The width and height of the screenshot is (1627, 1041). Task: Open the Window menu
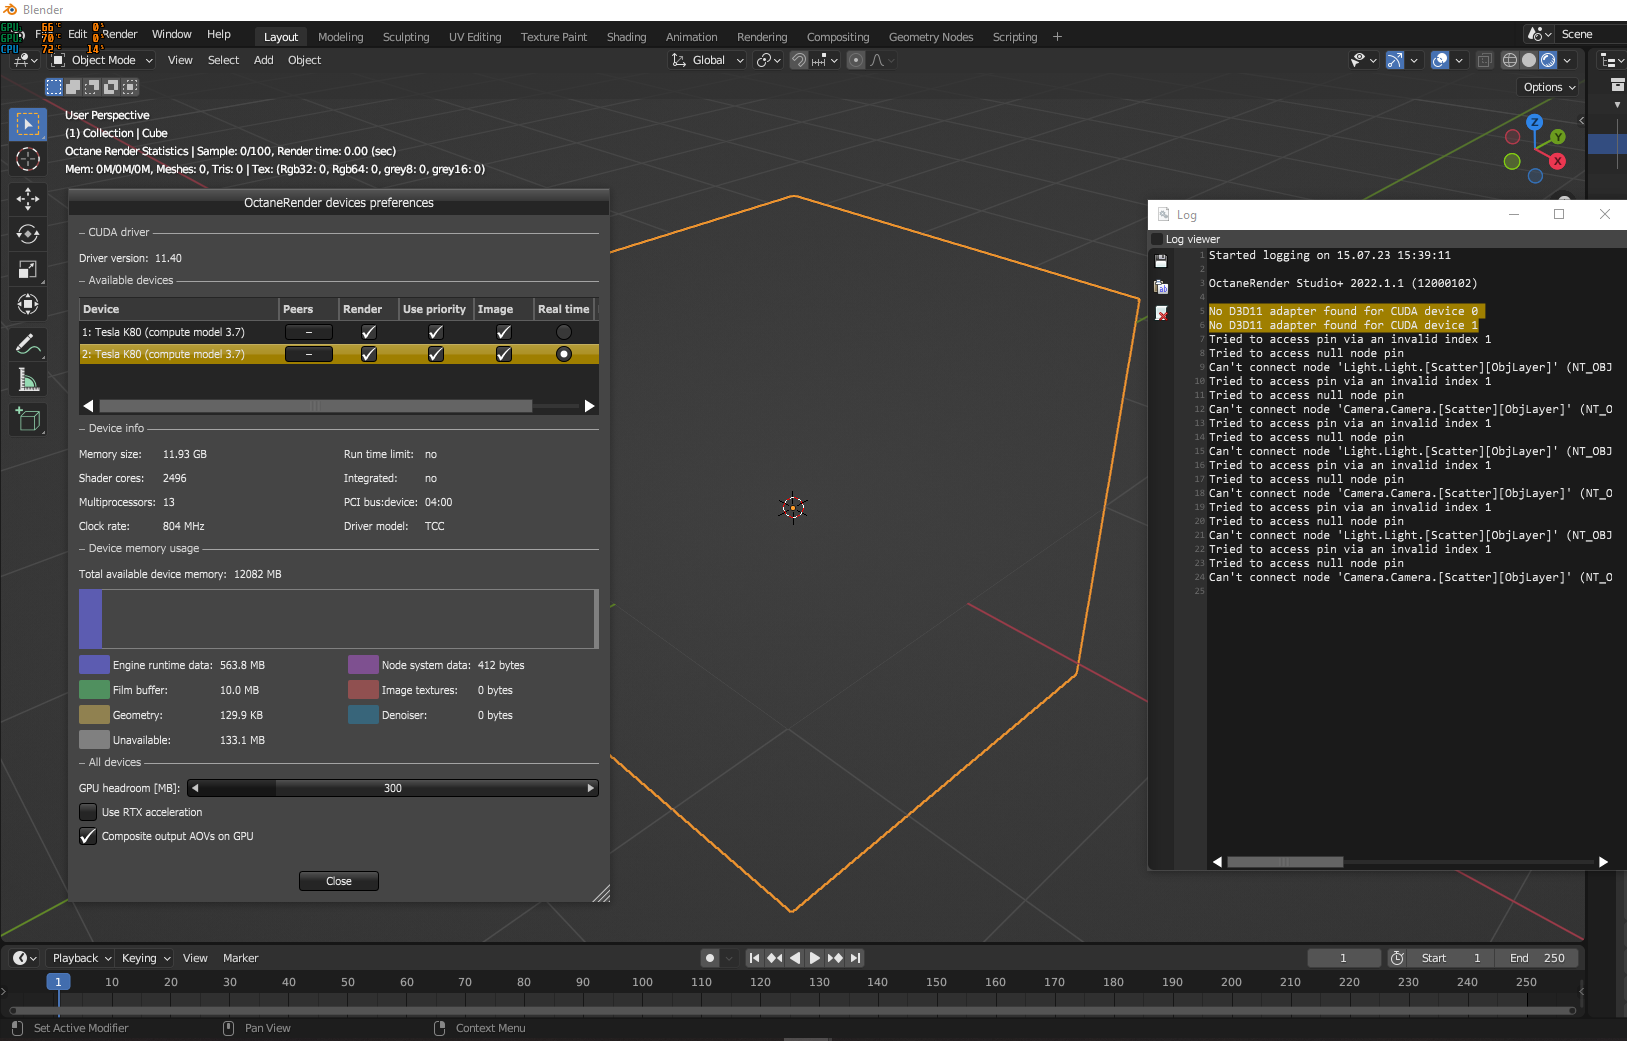click(172, 34)
